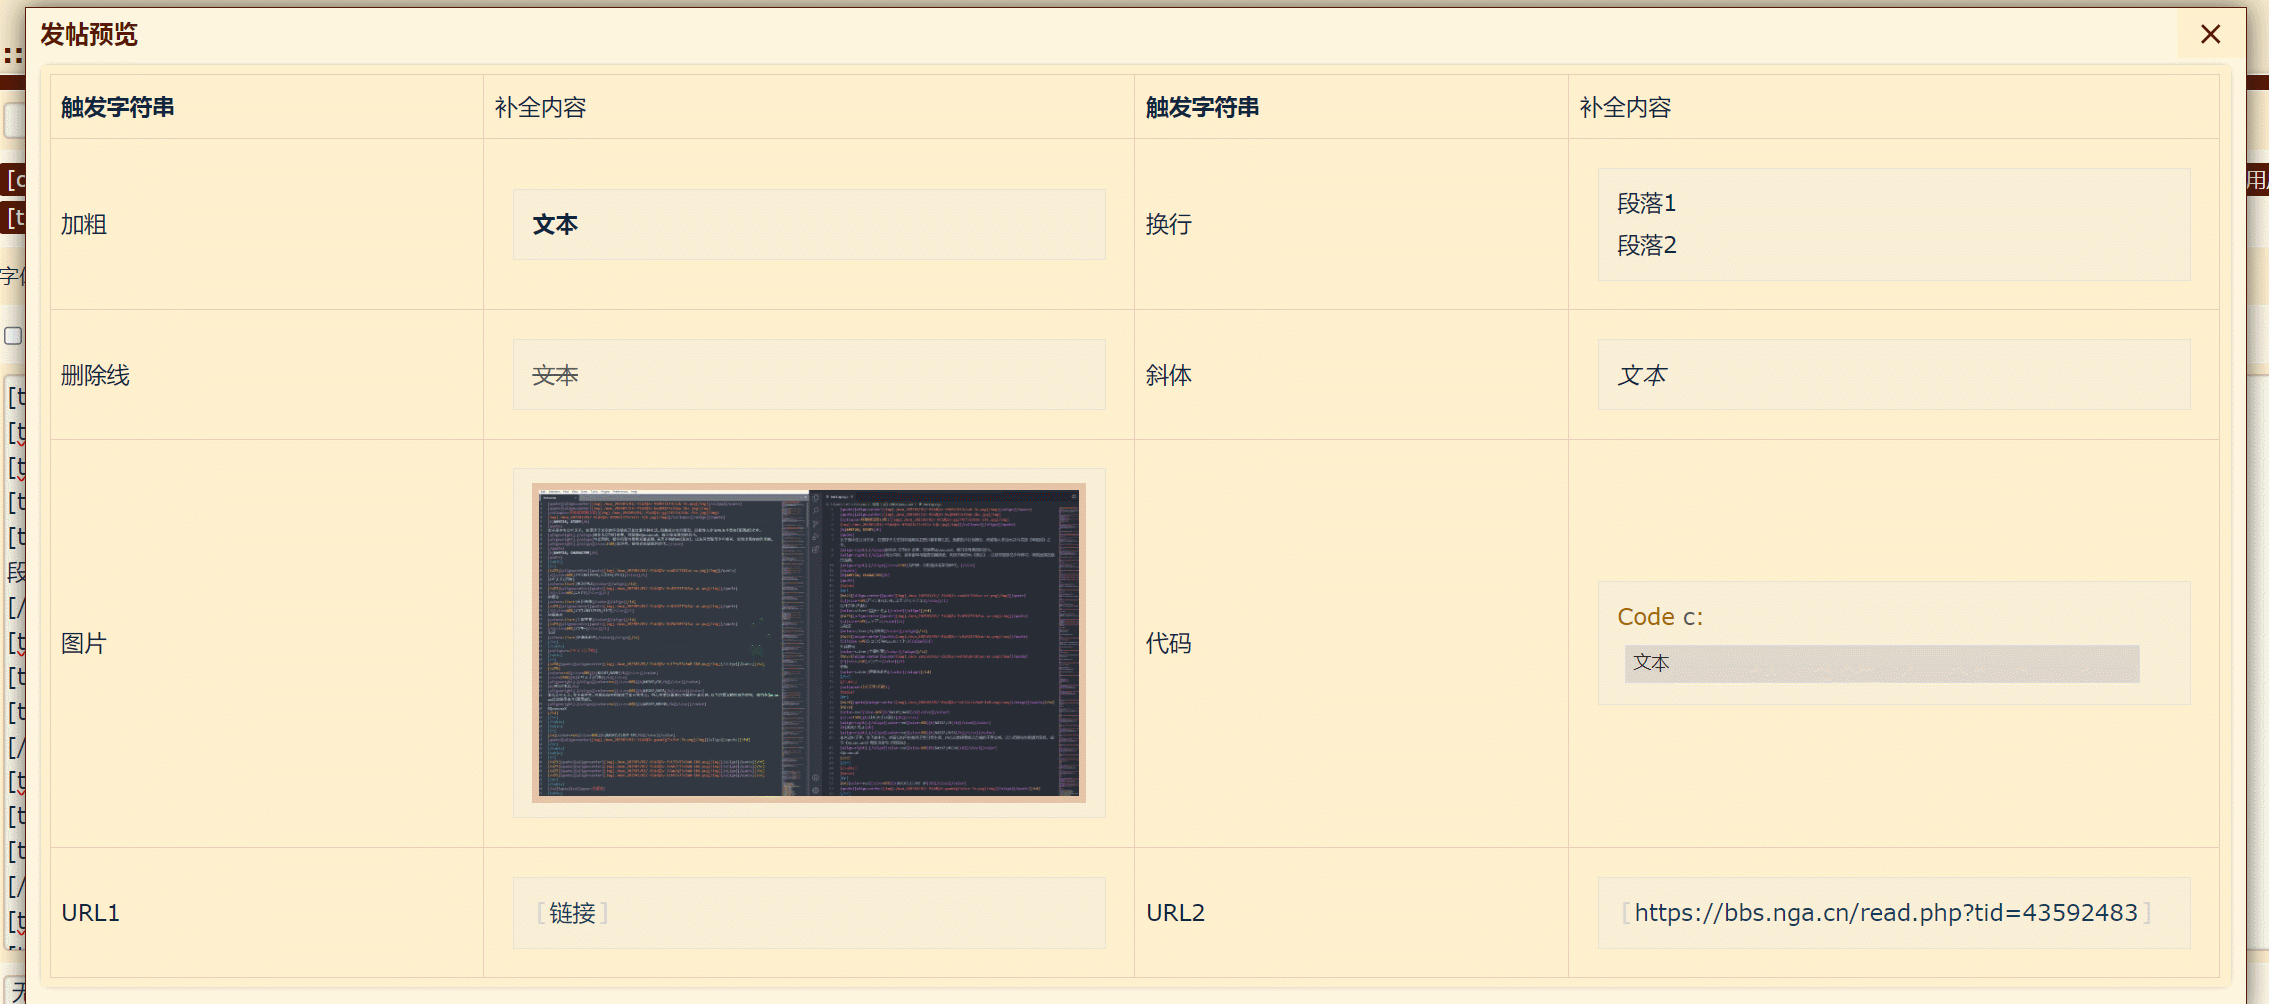The height and width of the screenshot is (1004, 2269).
Task: Select the 删除线 row label
Action: pos(95,375)
